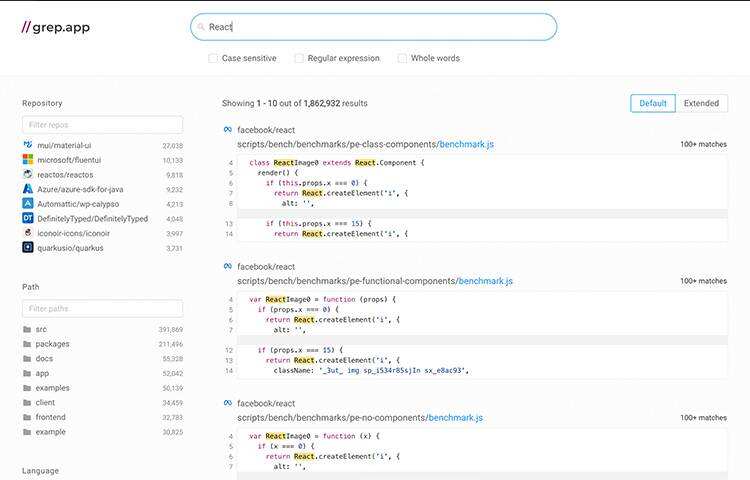The width and height of the screenshot is (750, 480).
Task: Click the Filter repos input field
Action: (x=102, y=125)
